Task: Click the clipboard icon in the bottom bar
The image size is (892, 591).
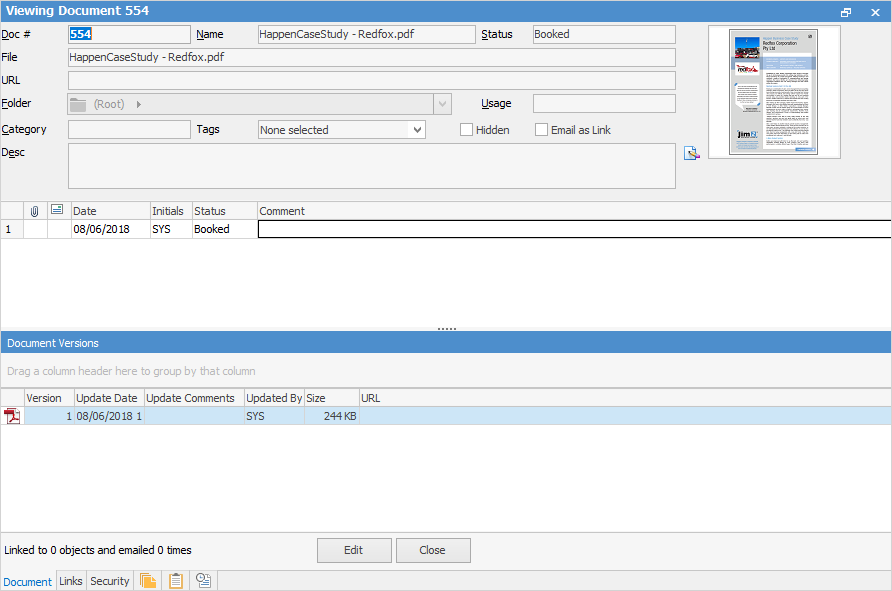Action: [x=176, y=580]
